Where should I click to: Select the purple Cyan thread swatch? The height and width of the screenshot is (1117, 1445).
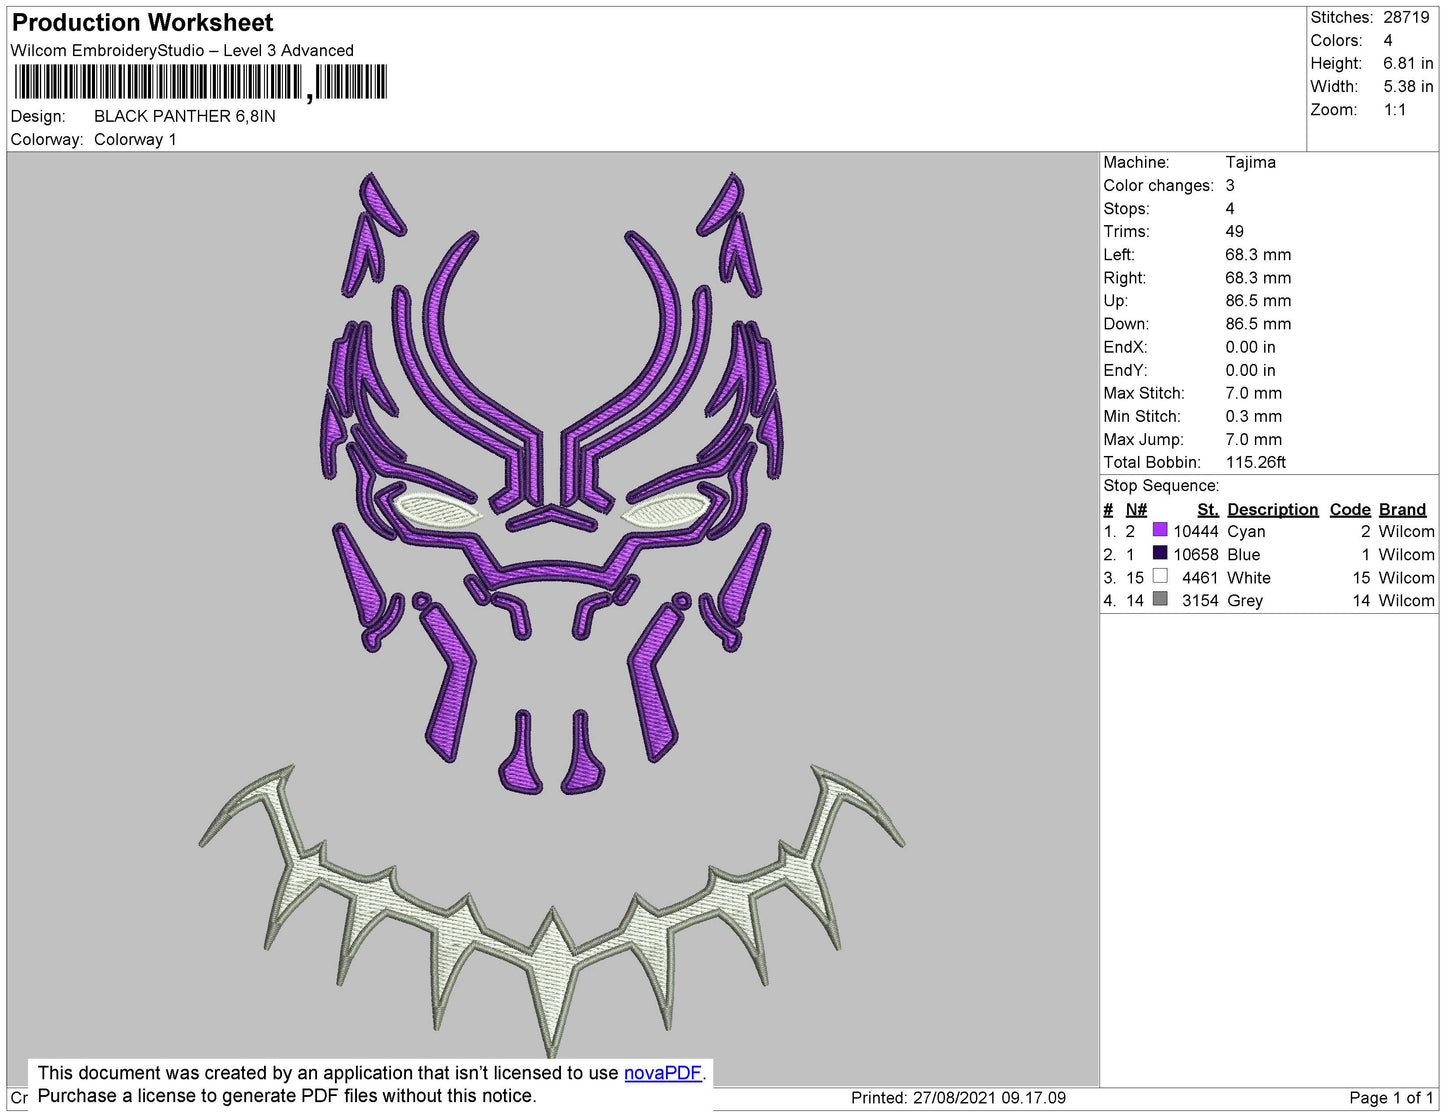[x=1160, y=530]
